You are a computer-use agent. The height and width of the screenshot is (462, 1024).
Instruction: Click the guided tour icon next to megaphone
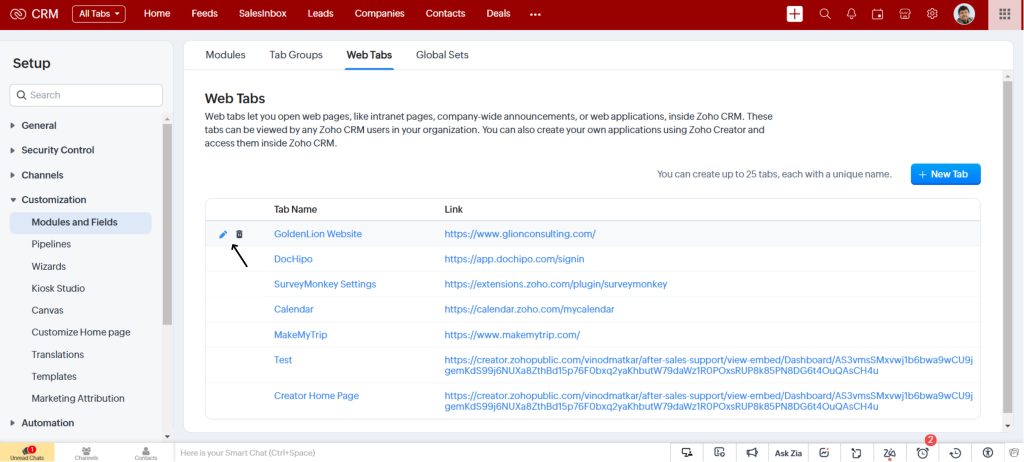[720, 452]
